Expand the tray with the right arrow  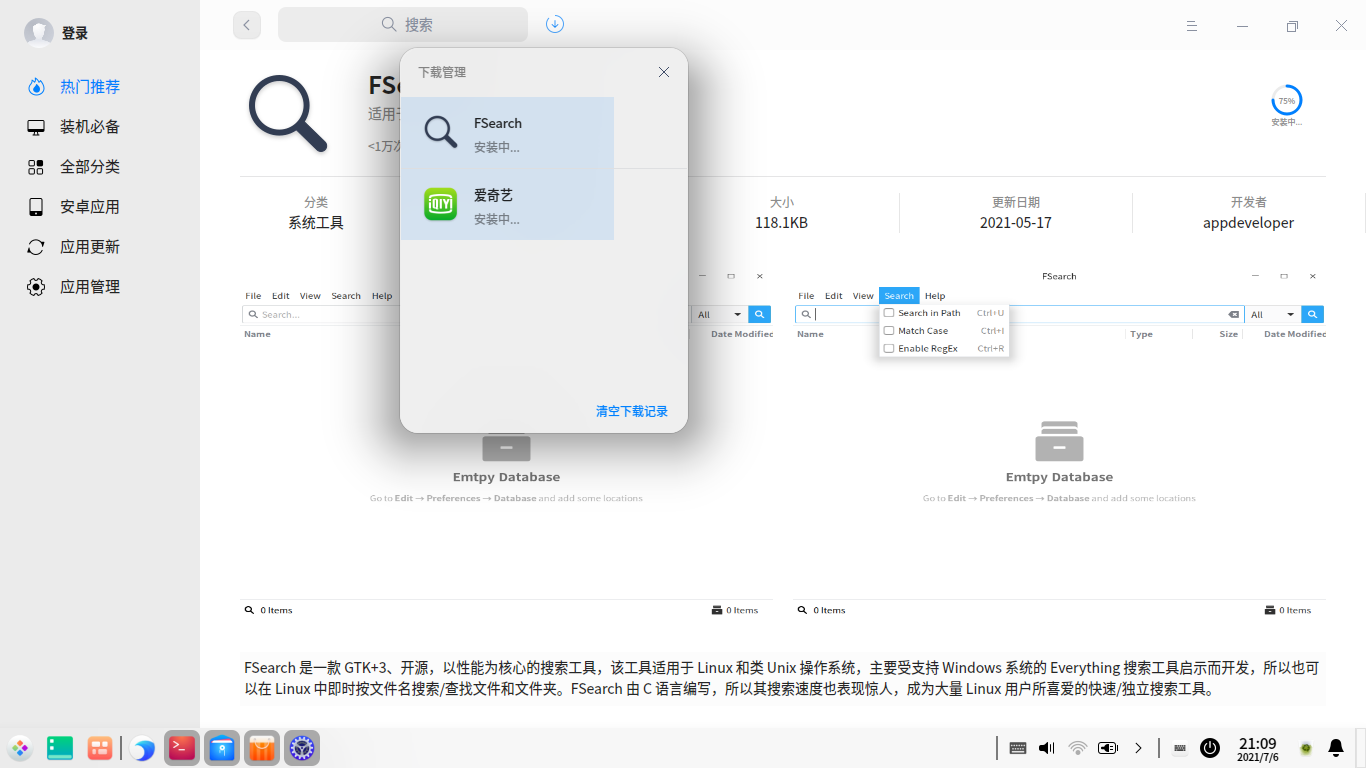(x=1138, y=748)
